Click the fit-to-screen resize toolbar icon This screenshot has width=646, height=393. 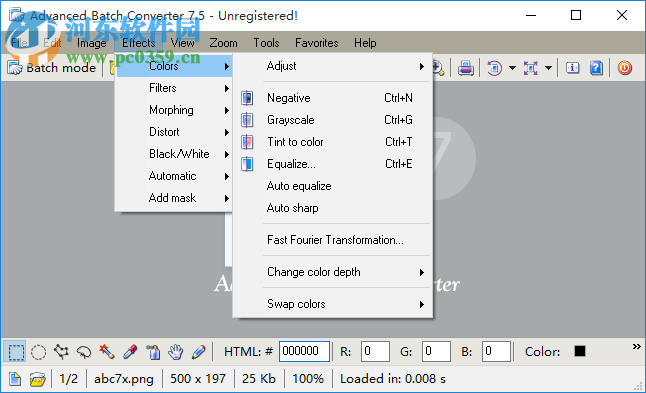coord(531,68)
